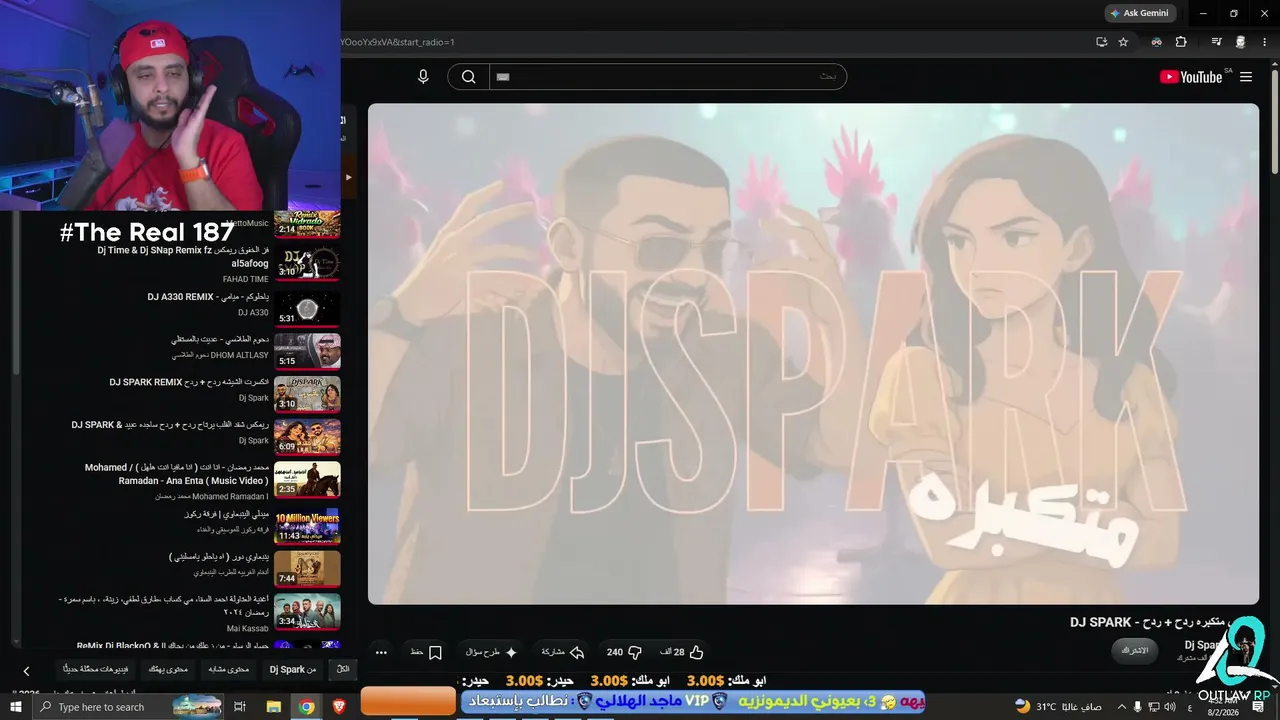Open the 6:09 DJ SPARK video thumbnail
Screen dimensions: 1280x720
tap(307, 437)
